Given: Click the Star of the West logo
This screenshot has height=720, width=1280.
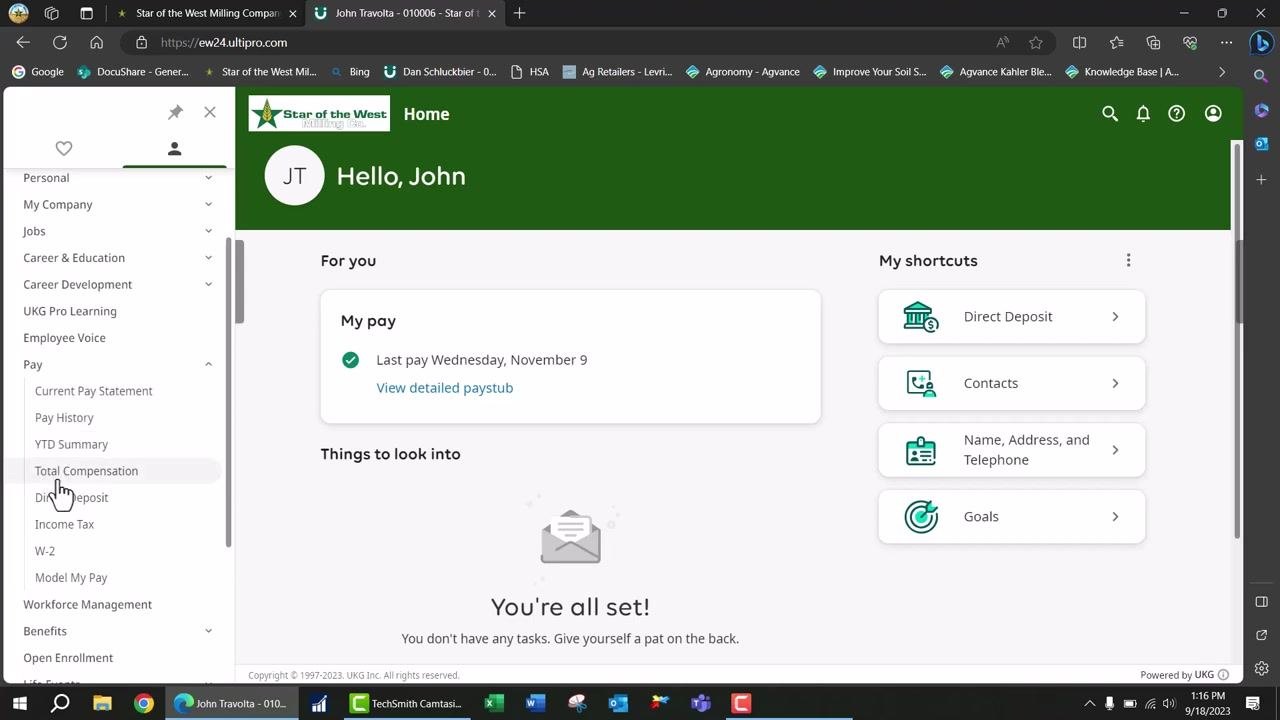Looking at the screenshot, I should tap(319, 114).
